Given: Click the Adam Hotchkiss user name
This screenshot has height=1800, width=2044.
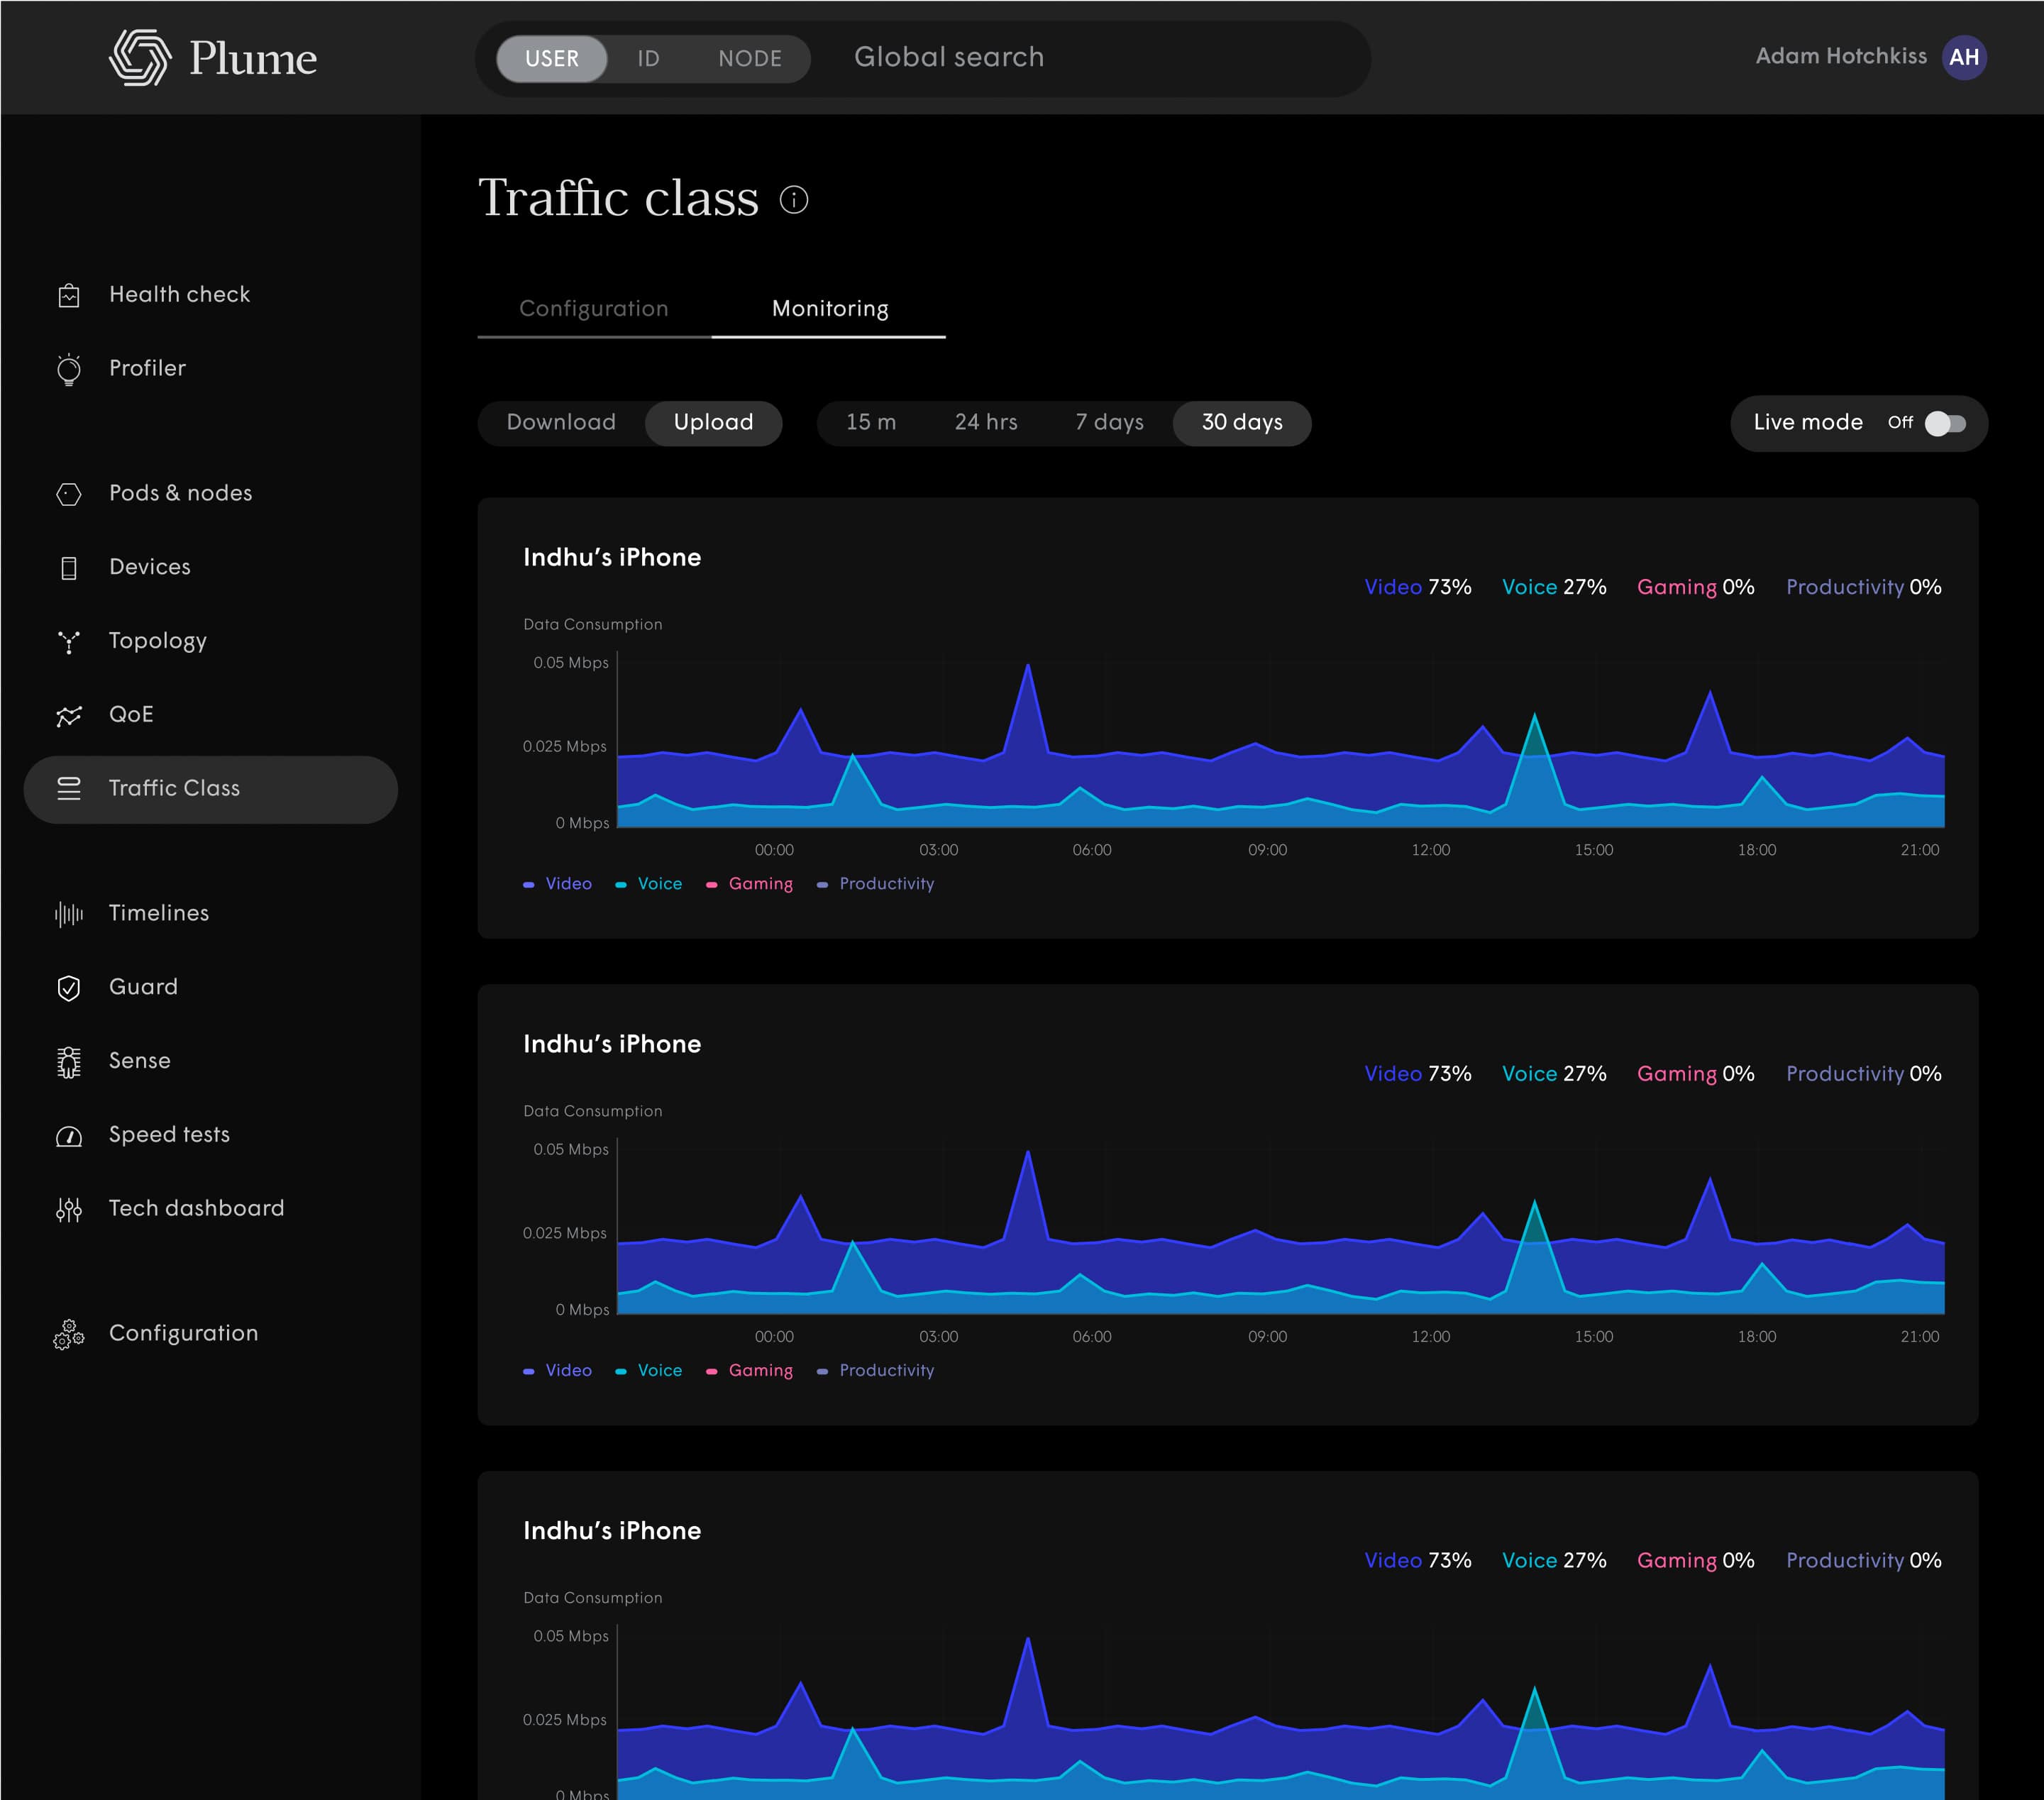Looking at the screenshot, I should 1841,57.
